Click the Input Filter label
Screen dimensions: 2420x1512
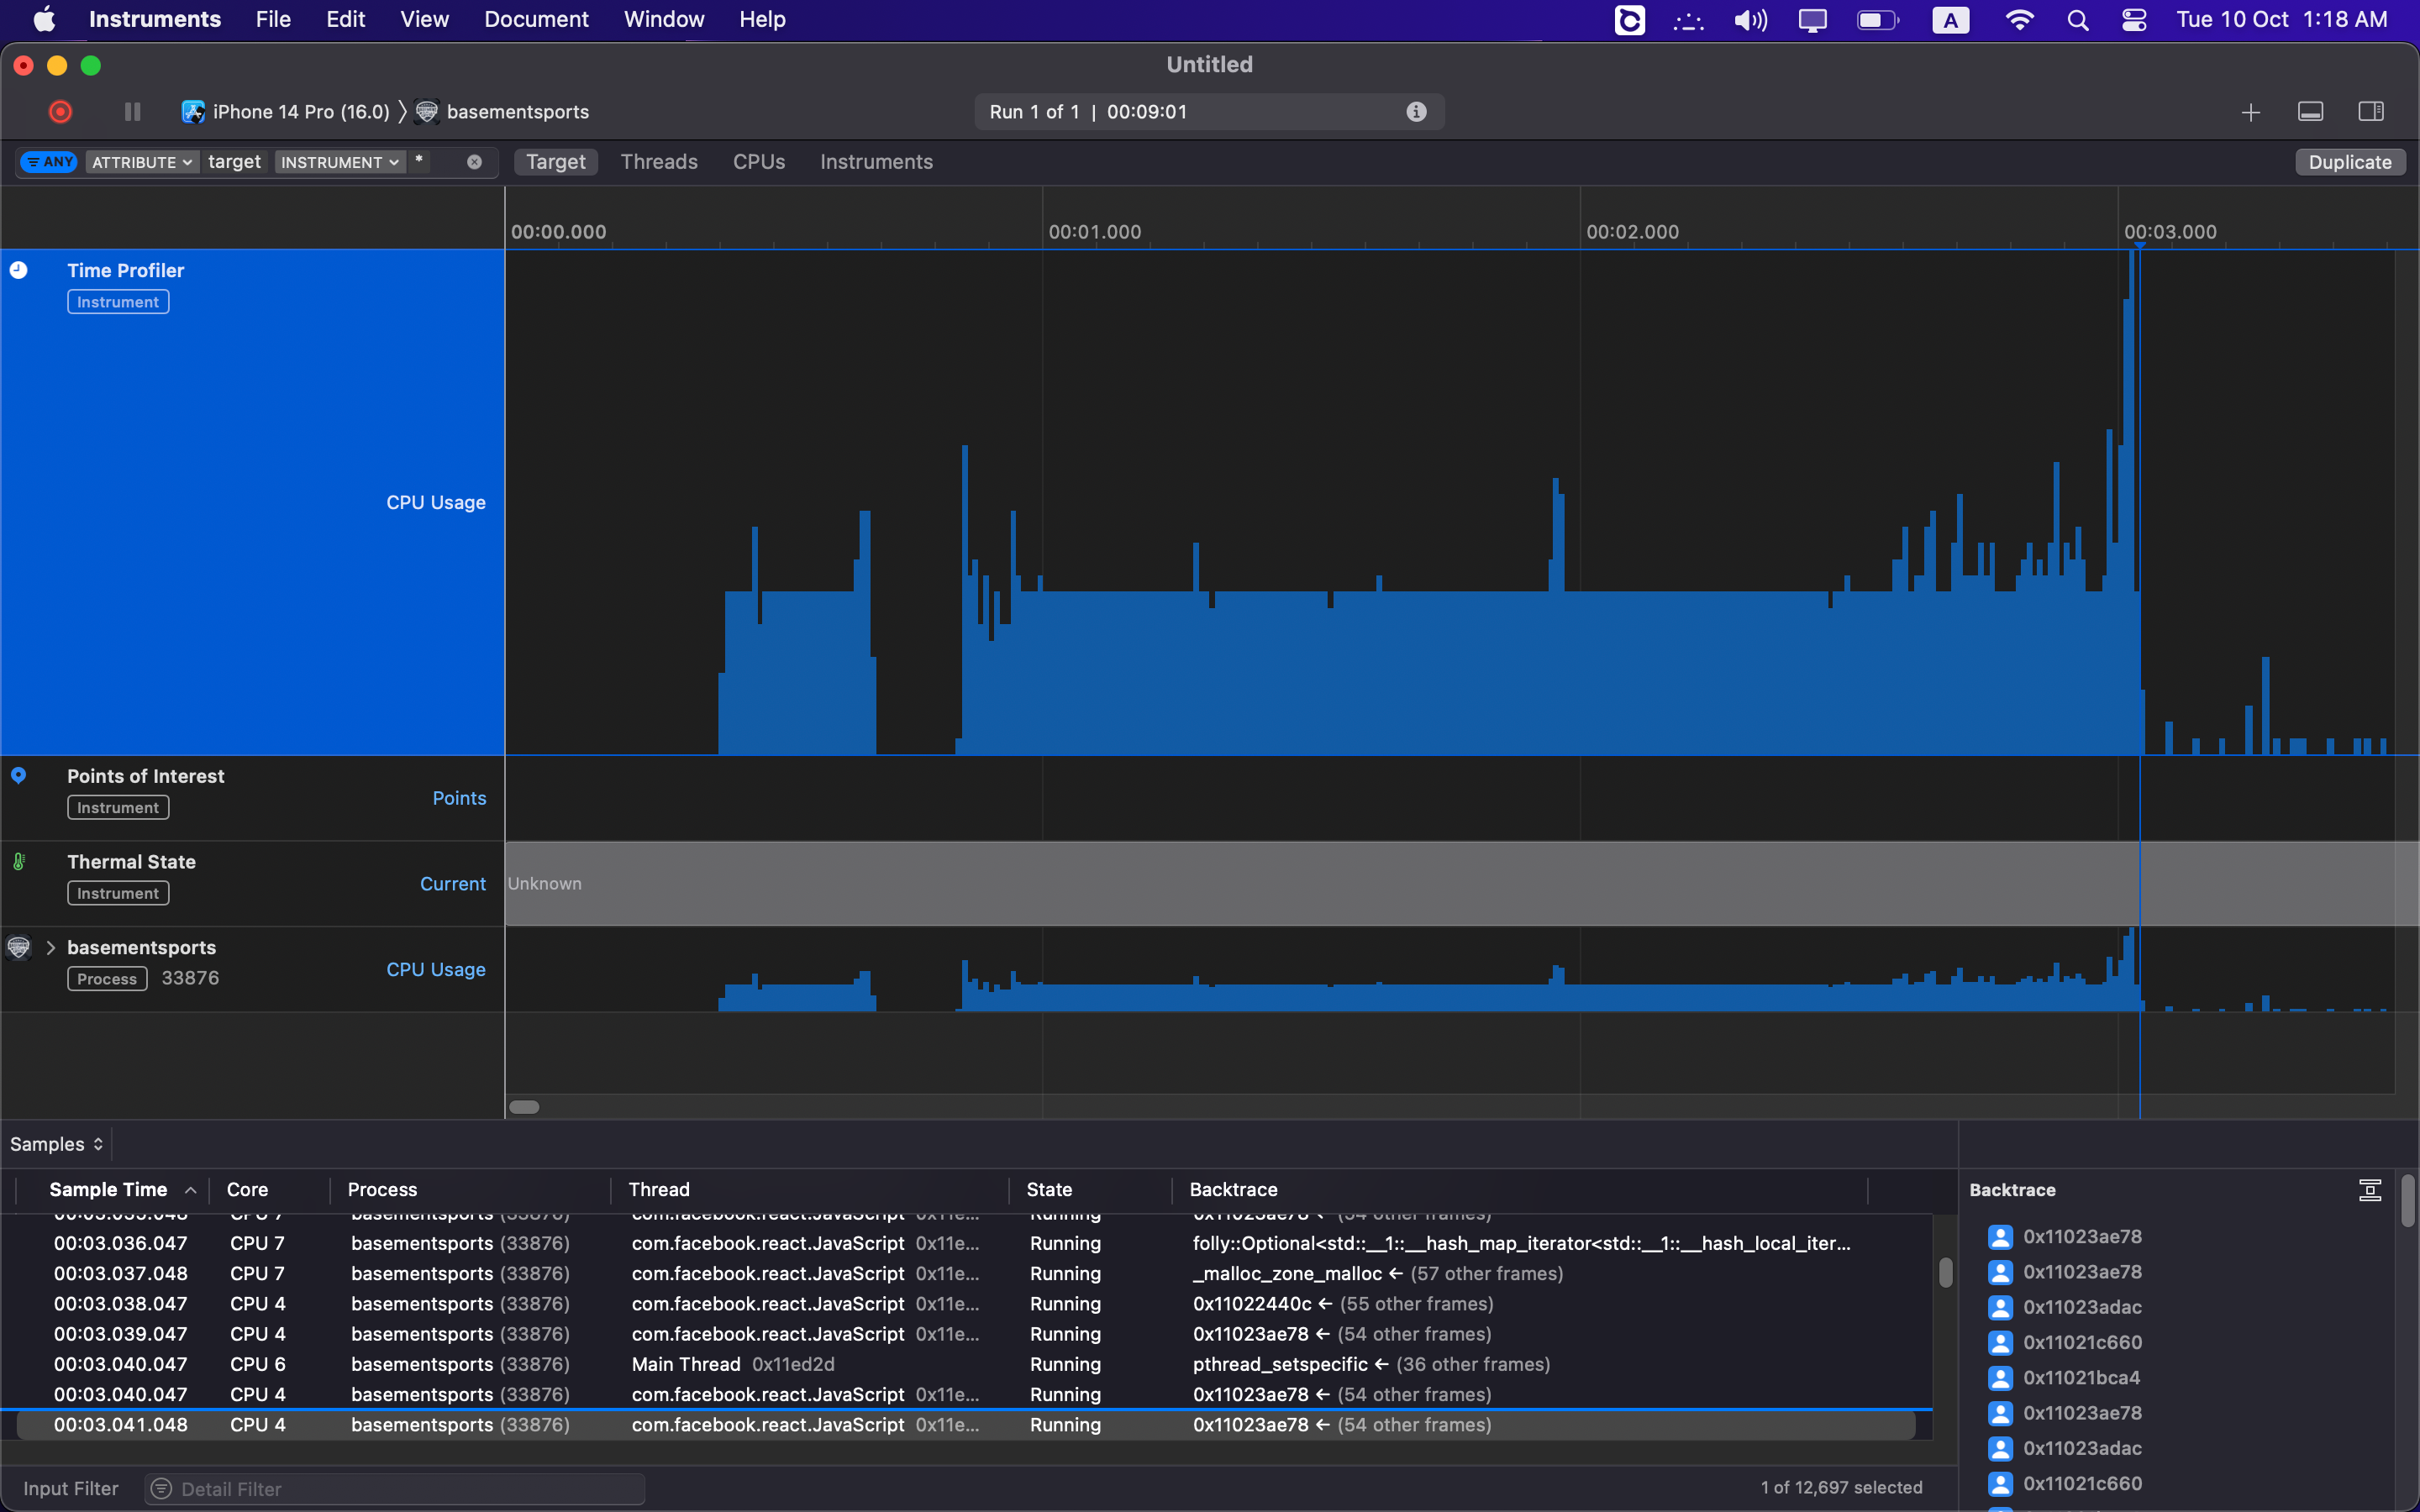pos(71,1489)
